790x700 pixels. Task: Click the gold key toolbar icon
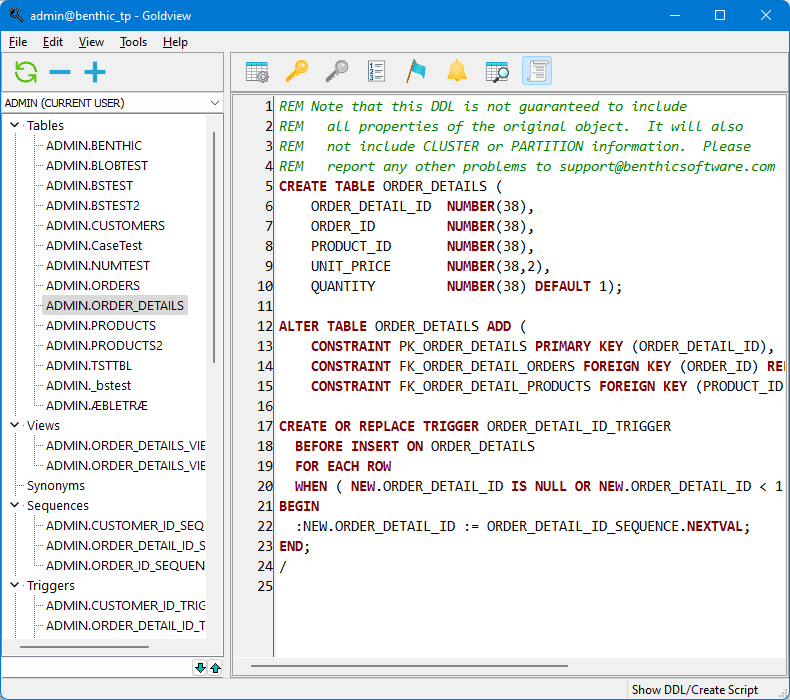[x=297, y=71]
